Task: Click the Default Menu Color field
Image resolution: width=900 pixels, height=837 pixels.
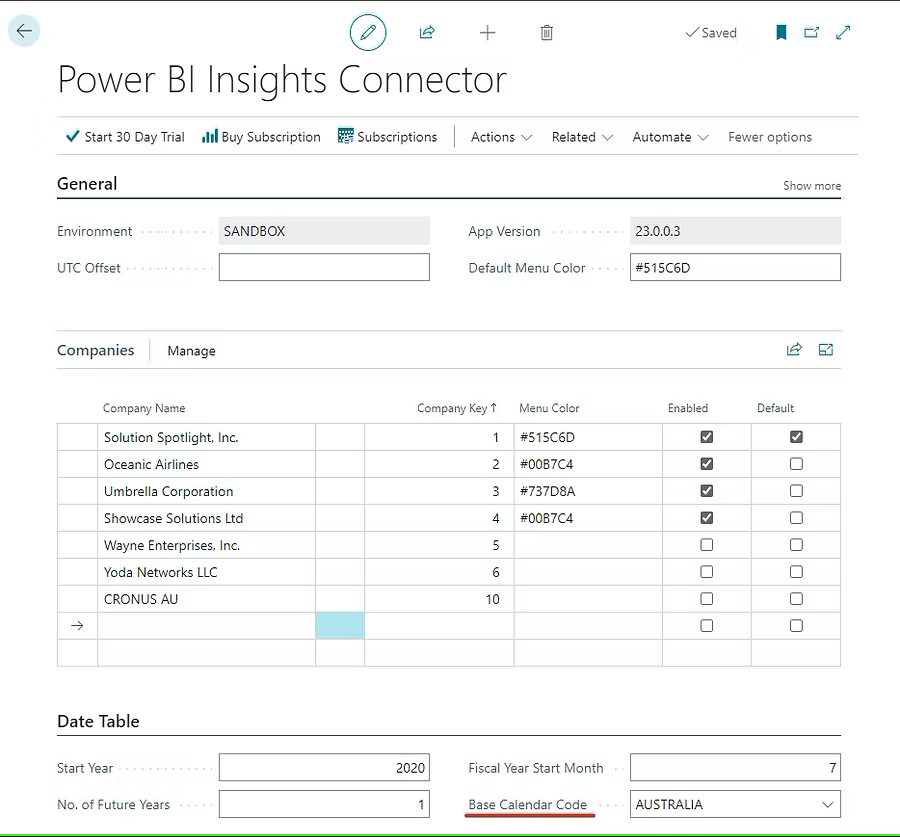Action: [735, 268]
